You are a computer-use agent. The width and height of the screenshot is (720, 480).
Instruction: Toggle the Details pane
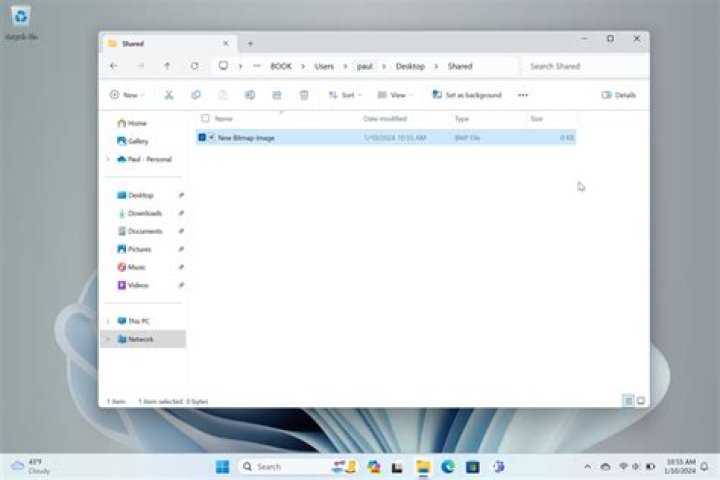[x=619, y=95]
